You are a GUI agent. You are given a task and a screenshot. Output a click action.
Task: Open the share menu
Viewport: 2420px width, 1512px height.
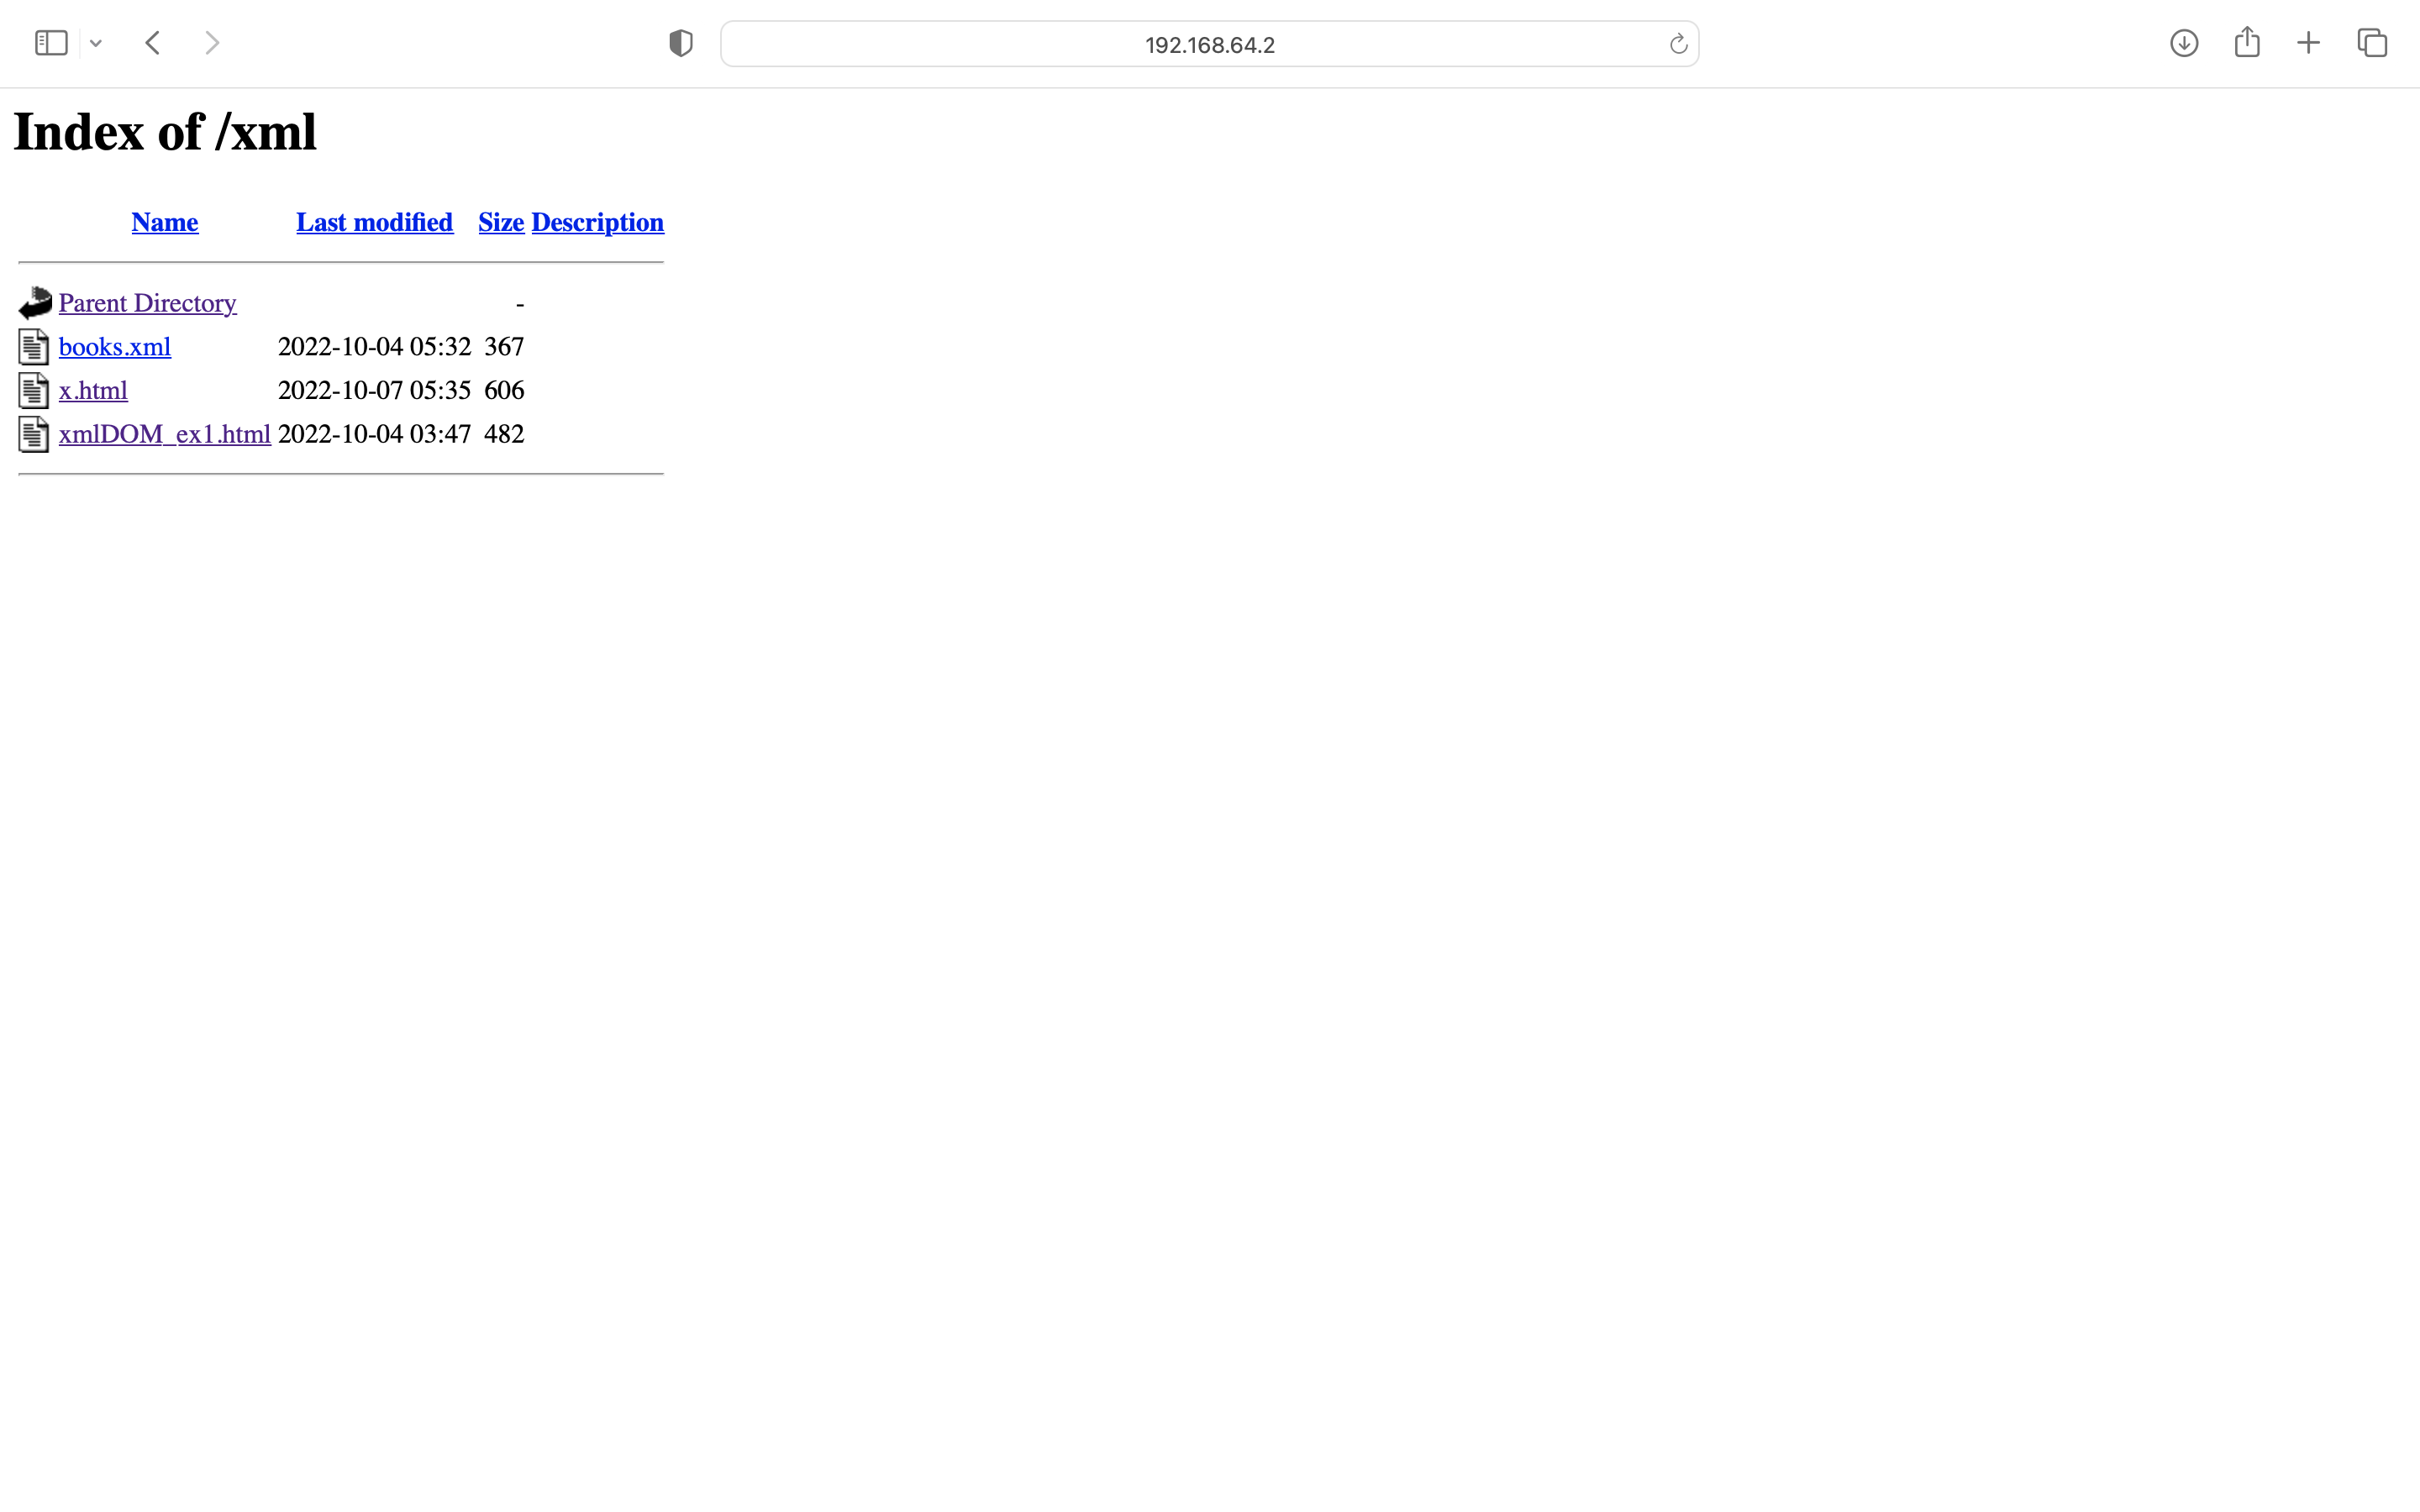pos(2247,43)
